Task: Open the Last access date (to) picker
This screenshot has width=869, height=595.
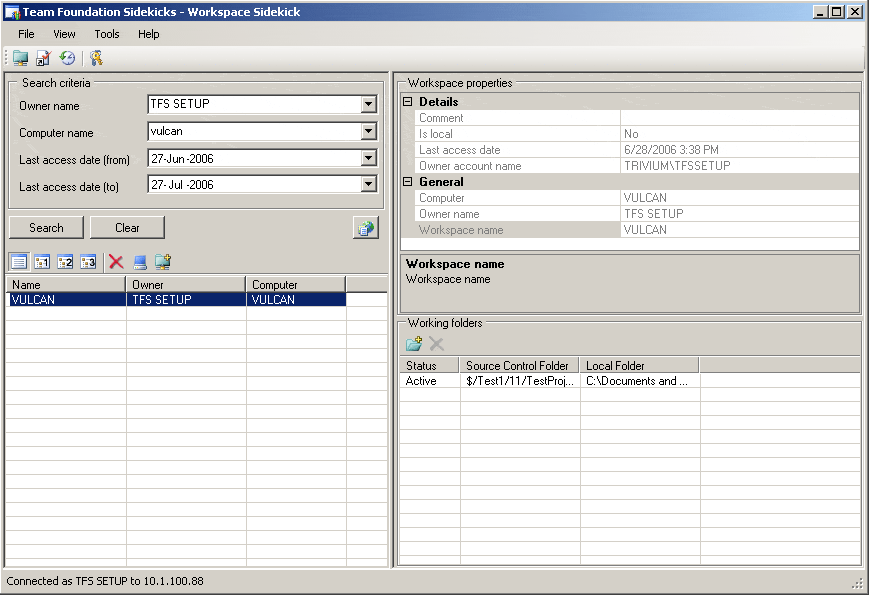Action: (x=369, y=184)
